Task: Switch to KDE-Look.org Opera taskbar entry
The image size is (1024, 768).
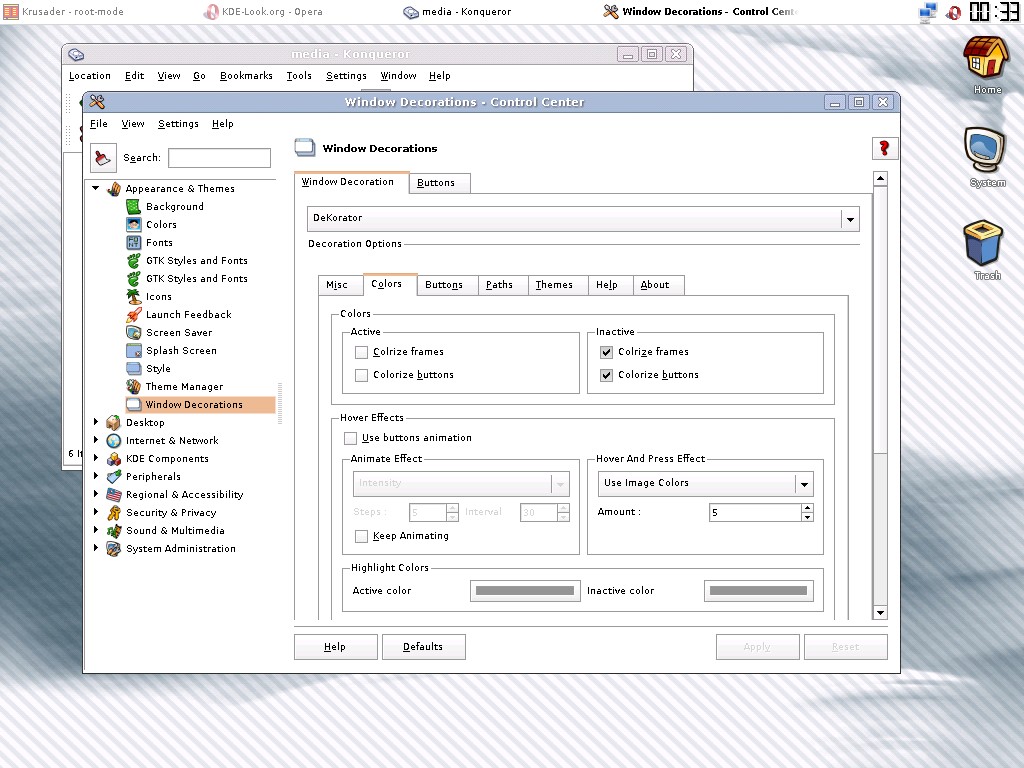Action: point(264,12)
